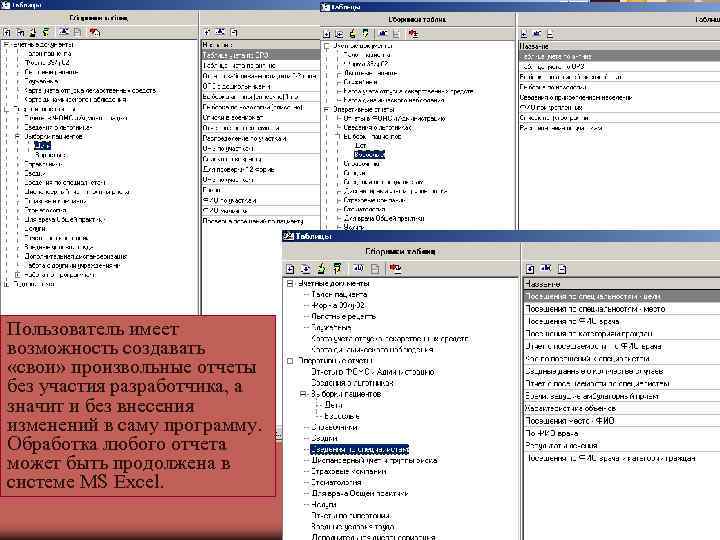Click the add-page icon above front window's Название list
Screen dimensions: 720x540
(530, 269)
